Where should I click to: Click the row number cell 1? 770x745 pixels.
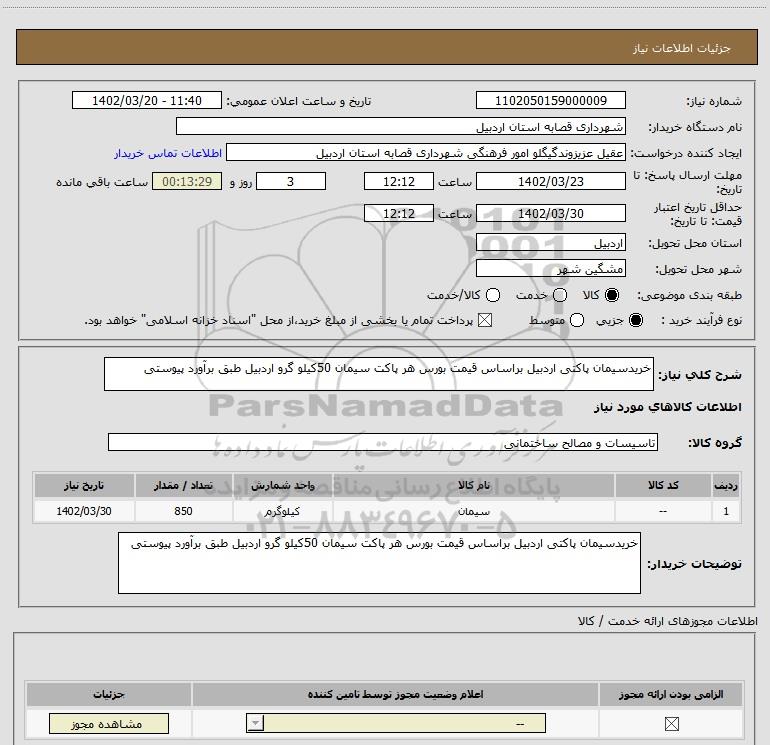pyautogui.click(x=726, y=511)
